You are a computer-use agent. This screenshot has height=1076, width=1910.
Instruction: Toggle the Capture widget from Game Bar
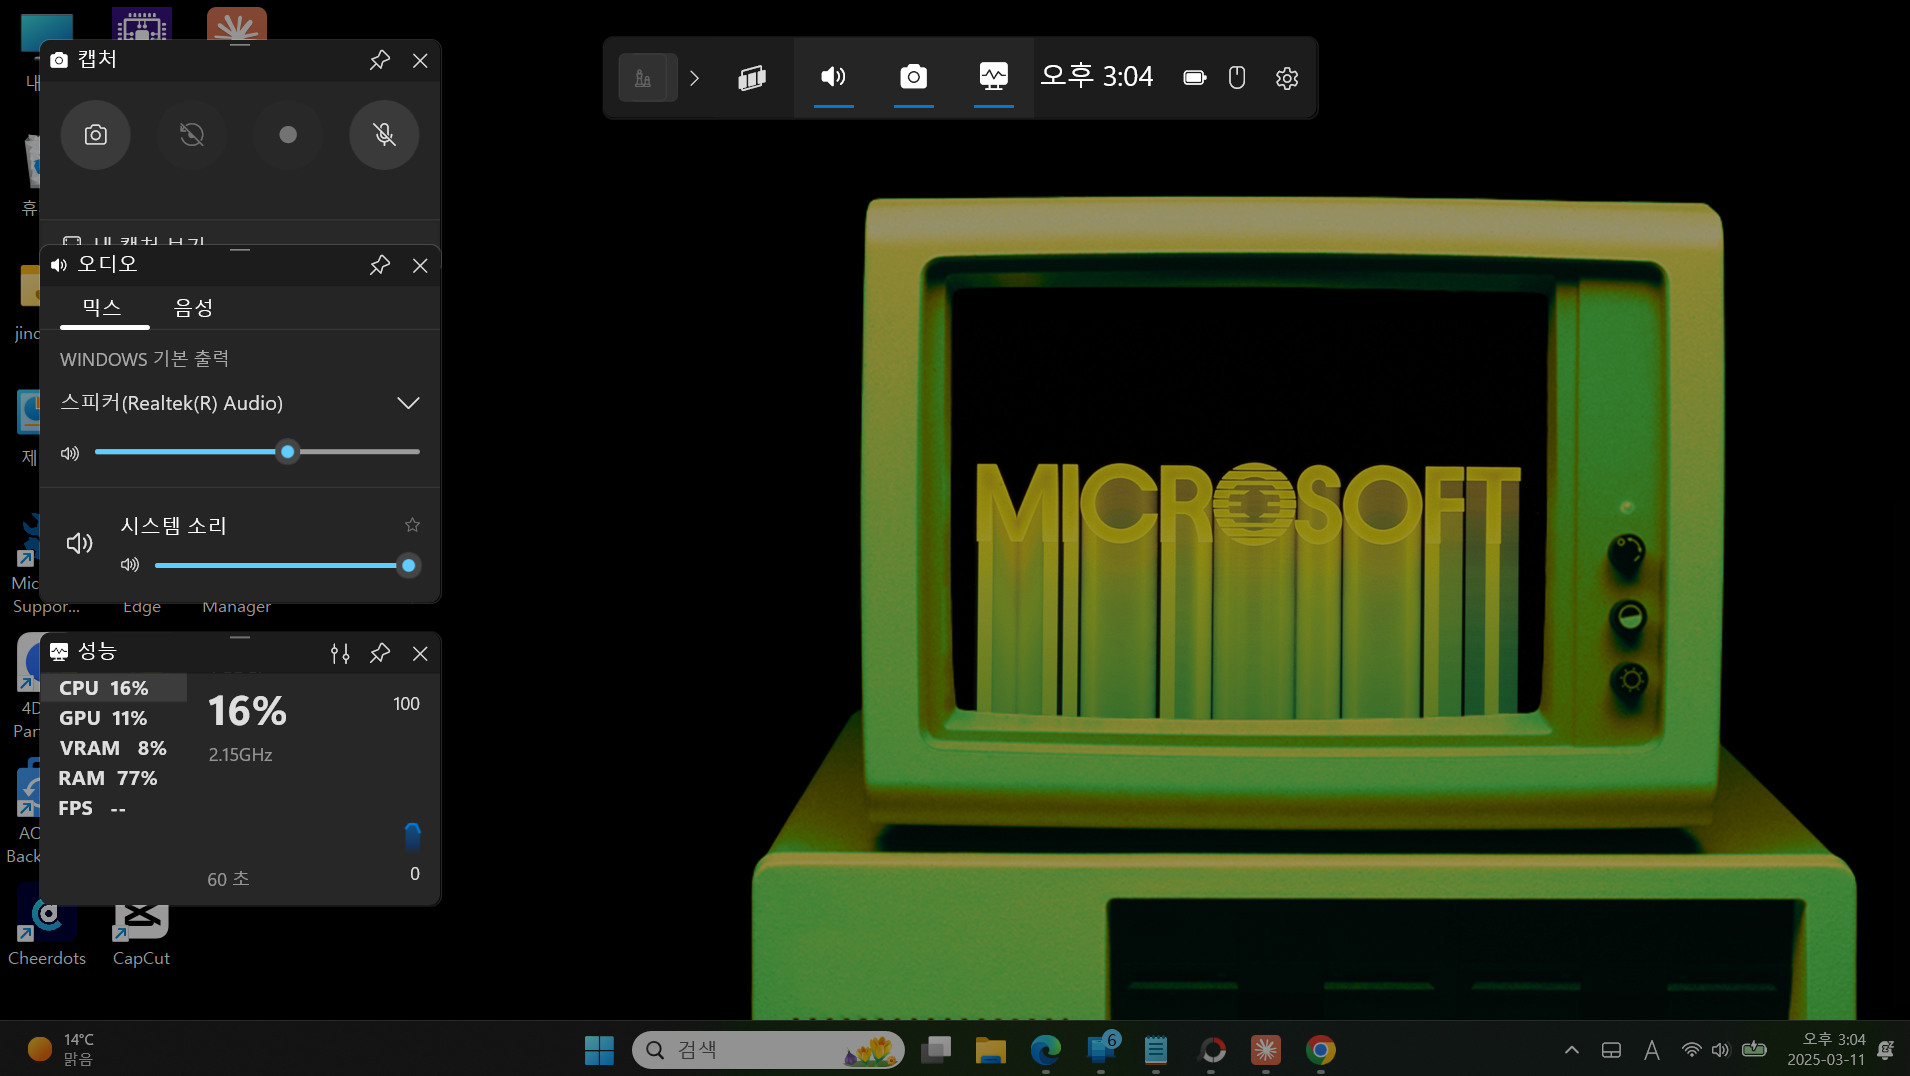pos(913,78)
